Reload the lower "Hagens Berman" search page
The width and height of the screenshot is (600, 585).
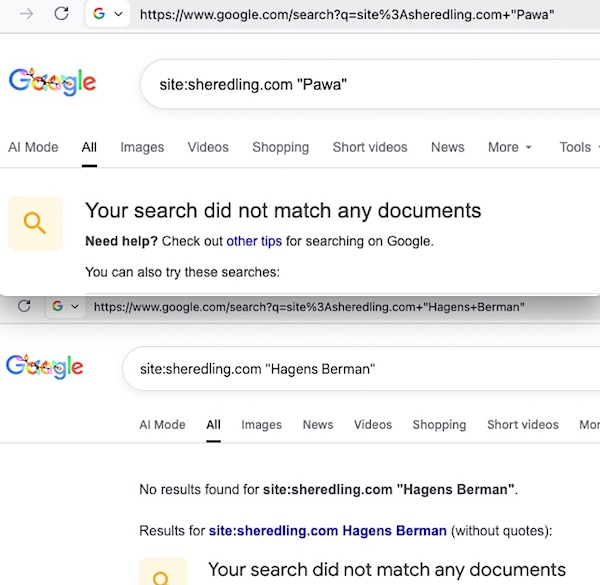(24, 306)
